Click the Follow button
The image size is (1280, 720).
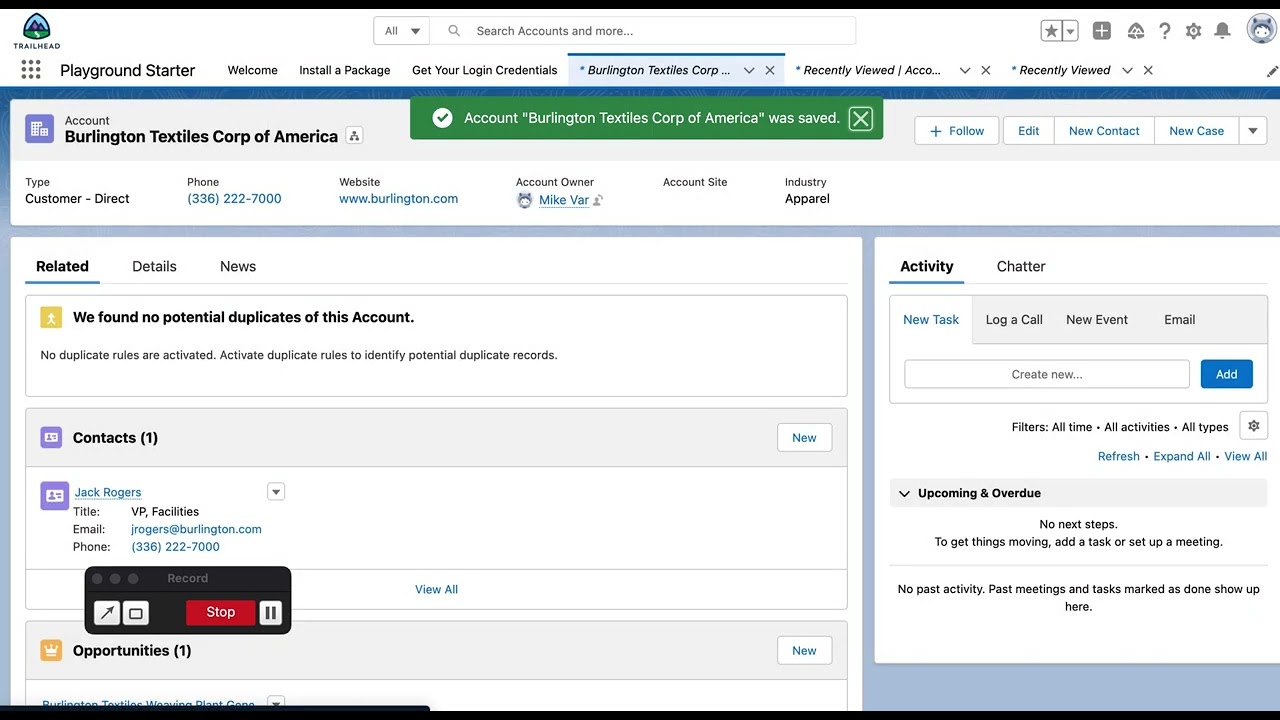(x=957, y=131)
